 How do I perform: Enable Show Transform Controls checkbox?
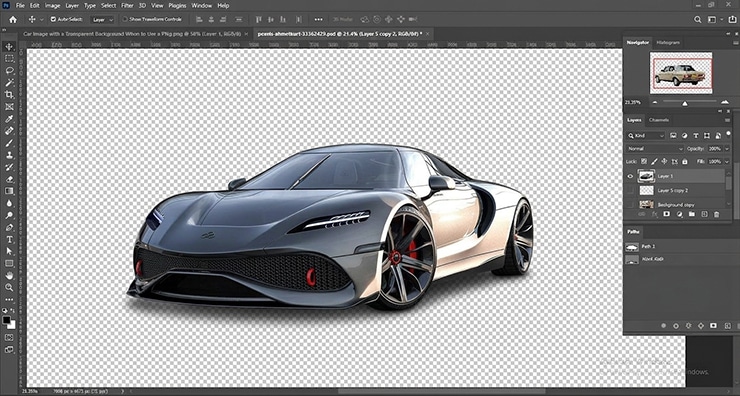pyautogui.click(x=125, y=19)
